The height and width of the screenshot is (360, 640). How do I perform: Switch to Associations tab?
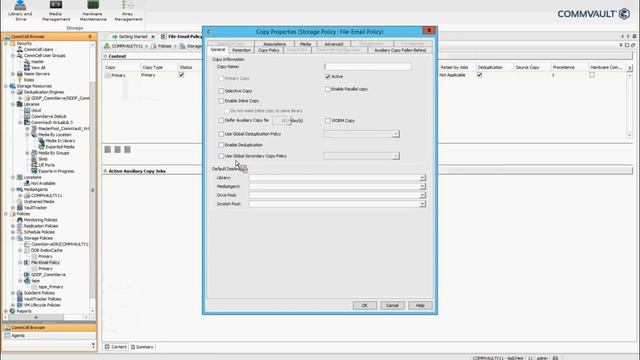tap(274, 44)
